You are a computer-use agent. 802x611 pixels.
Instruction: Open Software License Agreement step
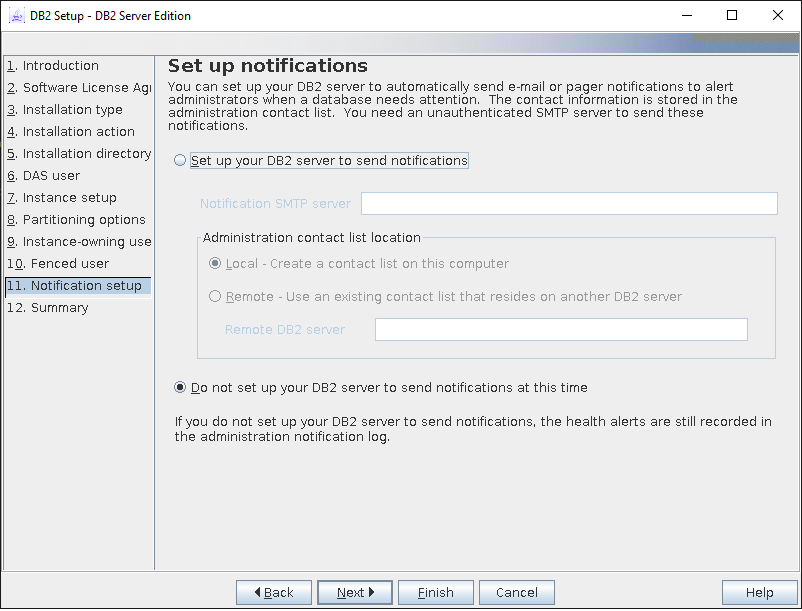(78, 88)
